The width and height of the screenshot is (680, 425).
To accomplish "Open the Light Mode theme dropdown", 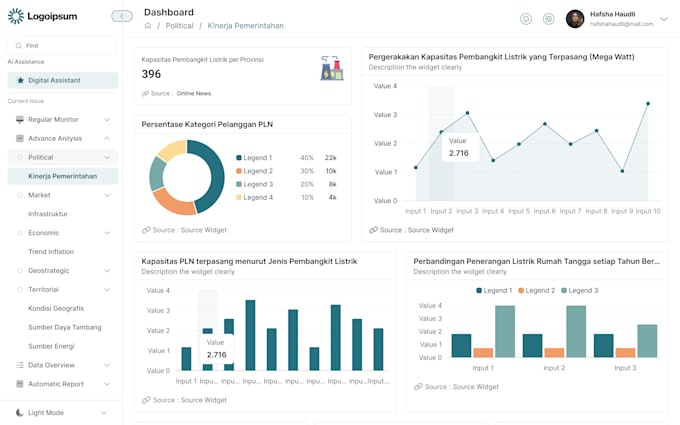I will click(x=104, y=413).
